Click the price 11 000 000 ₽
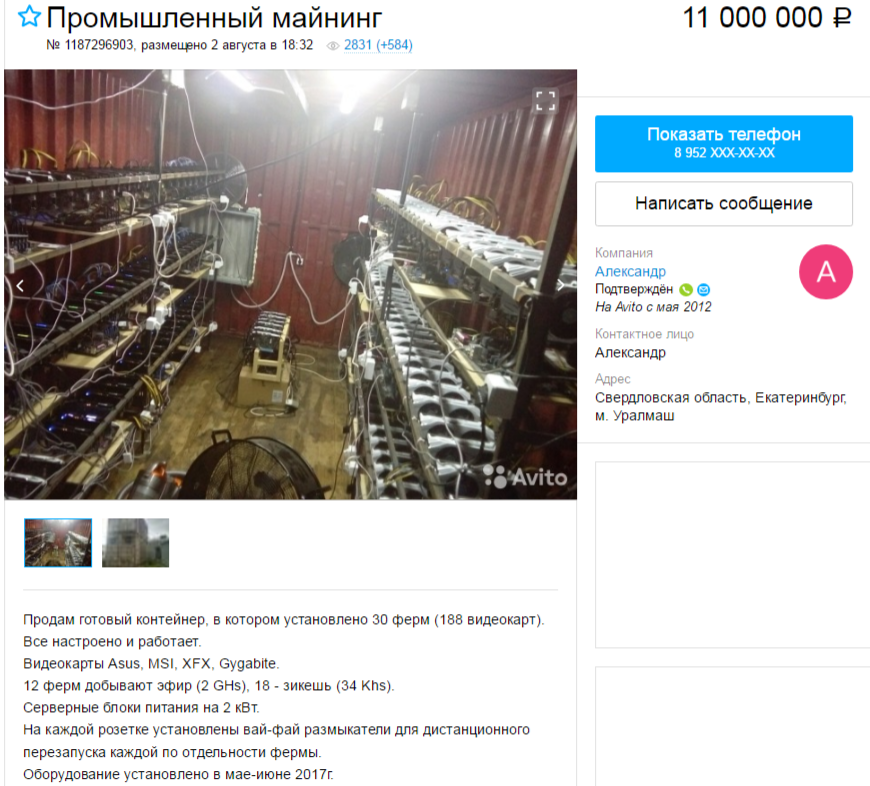 click(x=767, y=18)
